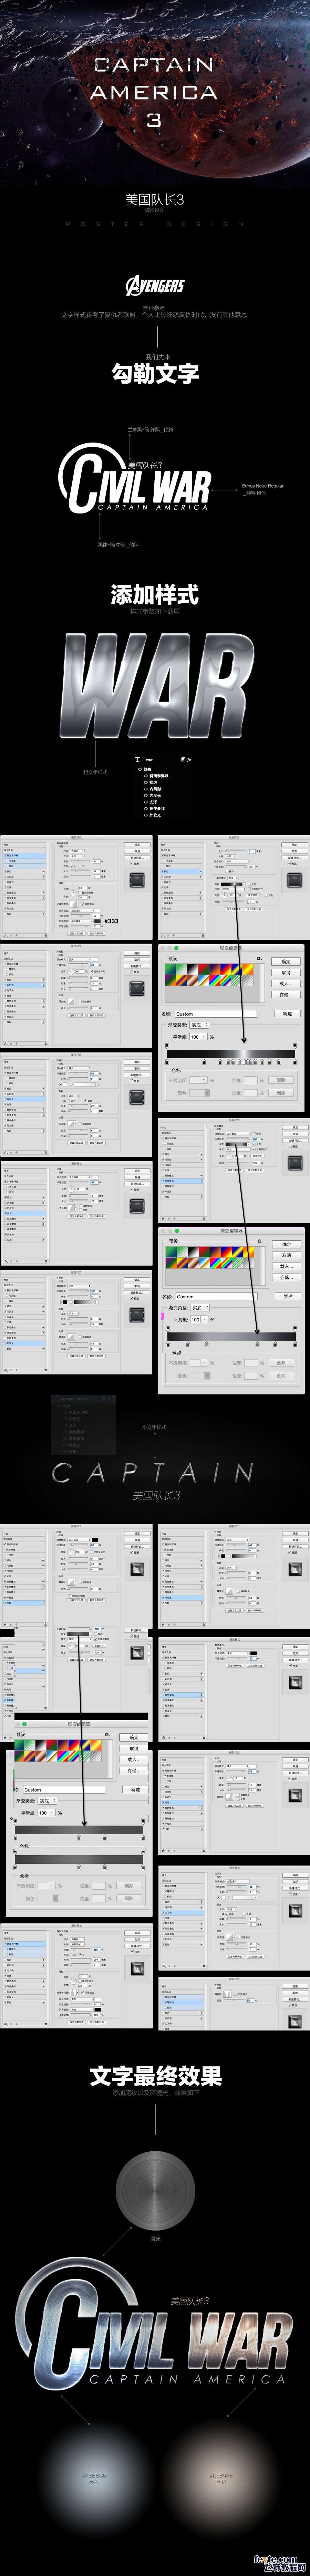Viewport: 310px width, 2576px height.
Task: Click 新建 in the crowded-stops gradient editor
Action: [287, 1014]
